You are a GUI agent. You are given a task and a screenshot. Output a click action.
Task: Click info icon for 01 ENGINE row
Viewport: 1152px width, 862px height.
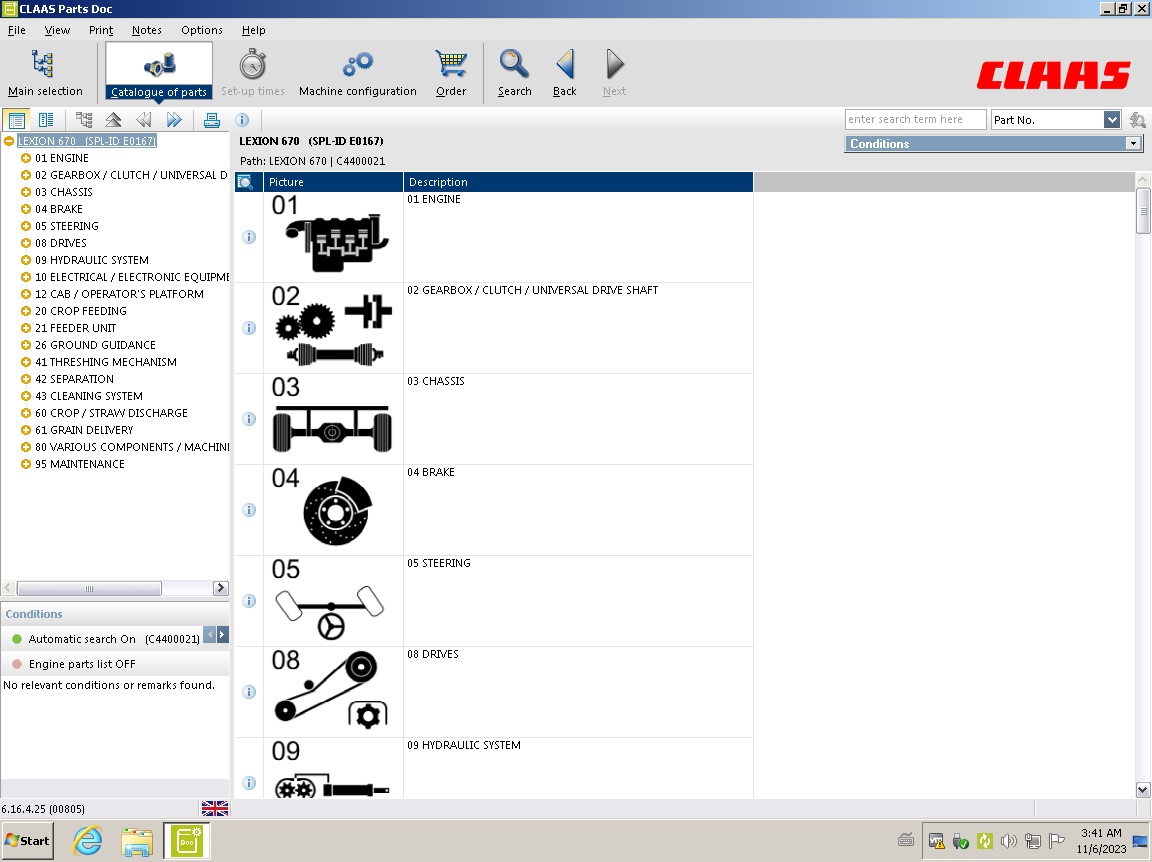point(249,237)
